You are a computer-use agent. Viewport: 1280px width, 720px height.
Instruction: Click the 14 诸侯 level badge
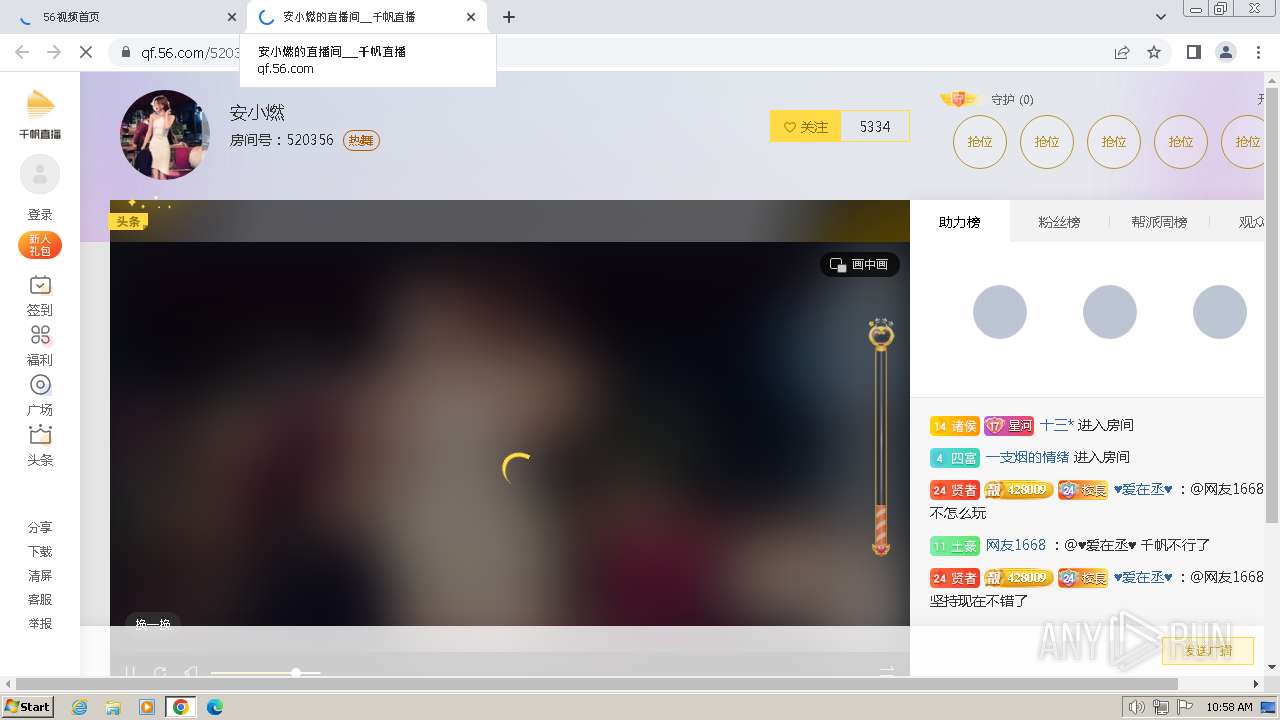954,426
